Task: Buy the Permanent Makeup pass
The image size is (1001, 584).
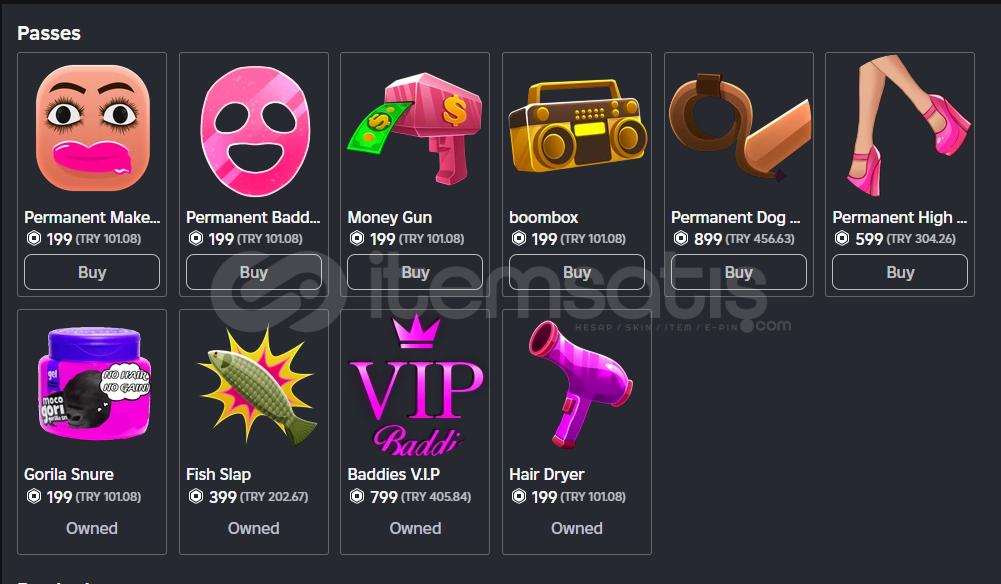Action: click(92, 272)
